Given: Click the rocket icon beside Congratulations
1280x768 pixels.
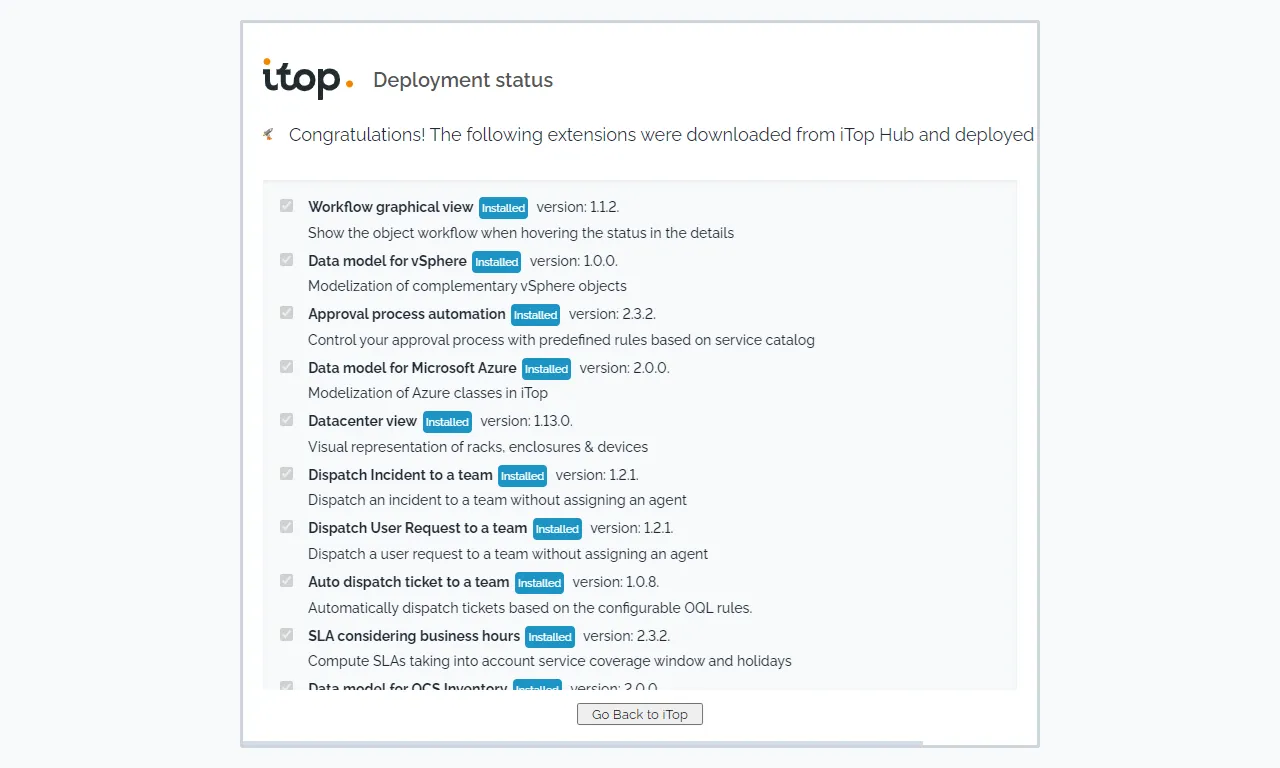Looking at the screenshot, I should [x=268, y=134].
